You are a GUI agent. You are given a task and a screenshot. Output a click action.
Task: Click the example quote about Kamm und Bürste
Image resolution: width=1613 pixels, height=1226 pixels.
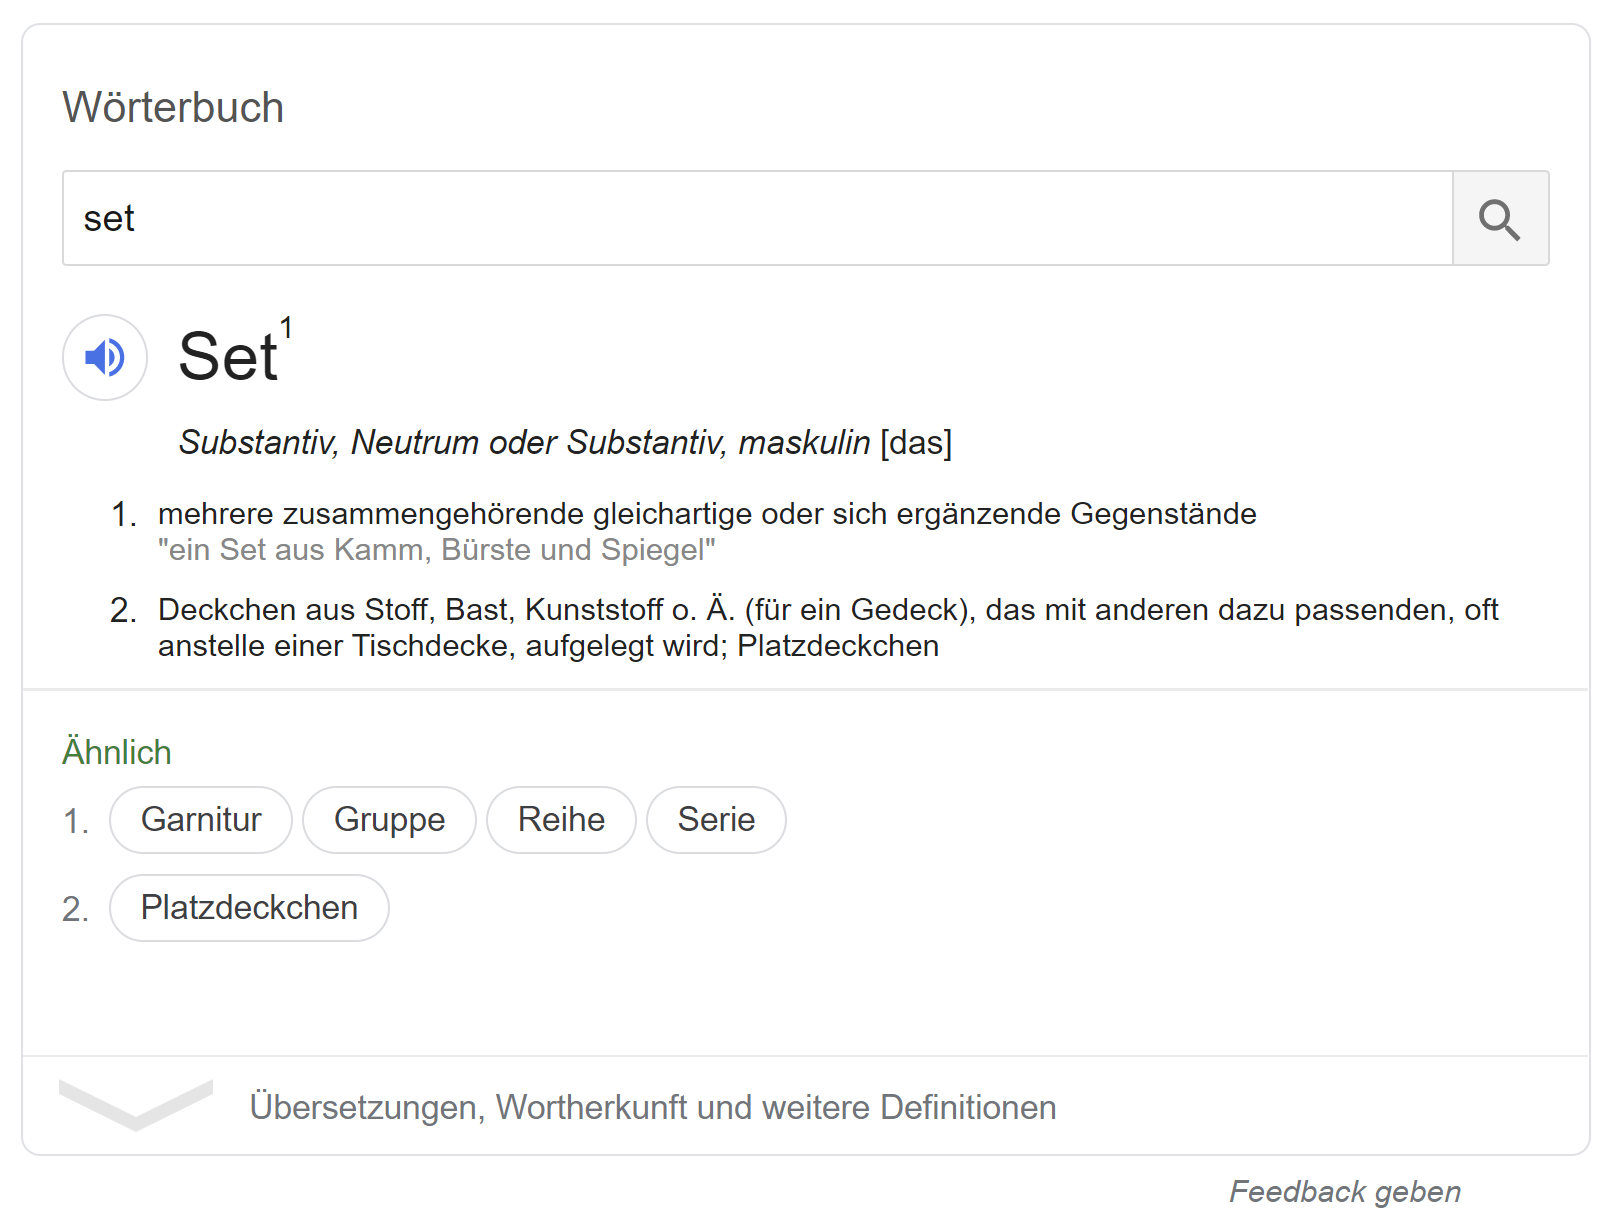(x=437, y=549)
